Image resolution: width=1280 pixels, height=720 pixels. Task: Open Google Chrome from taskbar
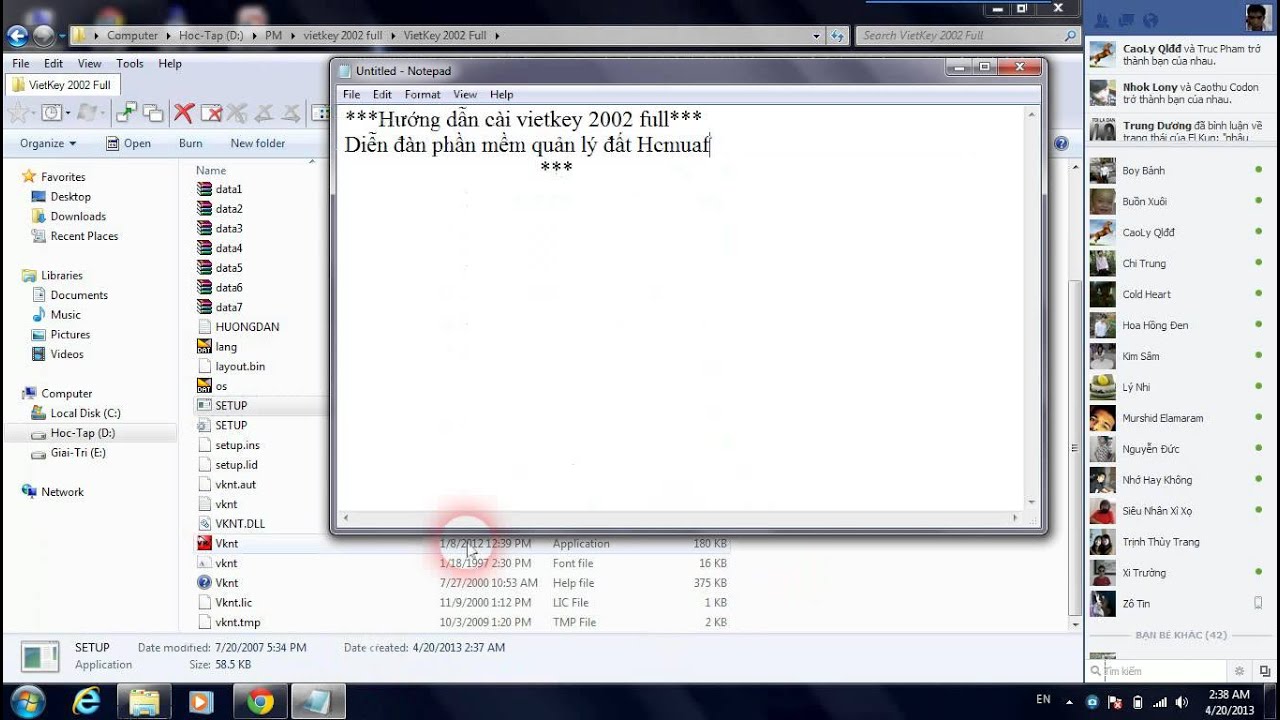pos(261,702)
